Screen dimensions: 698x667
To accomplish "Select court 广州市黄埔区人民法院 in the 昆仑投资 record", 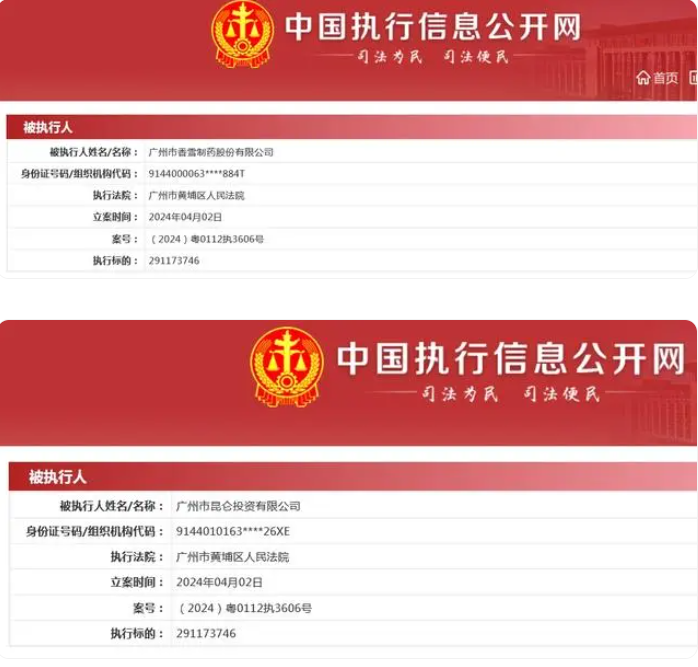I will (x=232, y=557).
